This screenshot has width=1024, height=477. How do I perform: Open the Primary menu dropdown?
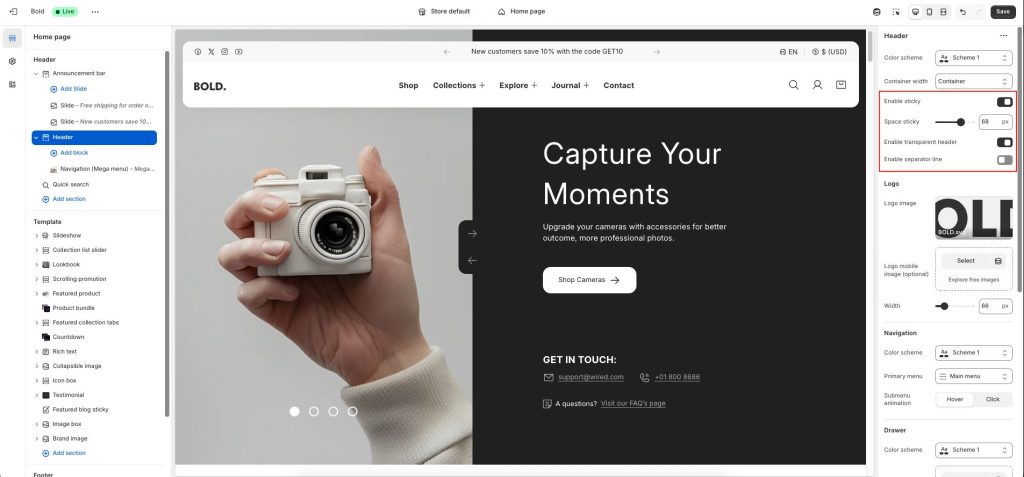coord(974,376)
